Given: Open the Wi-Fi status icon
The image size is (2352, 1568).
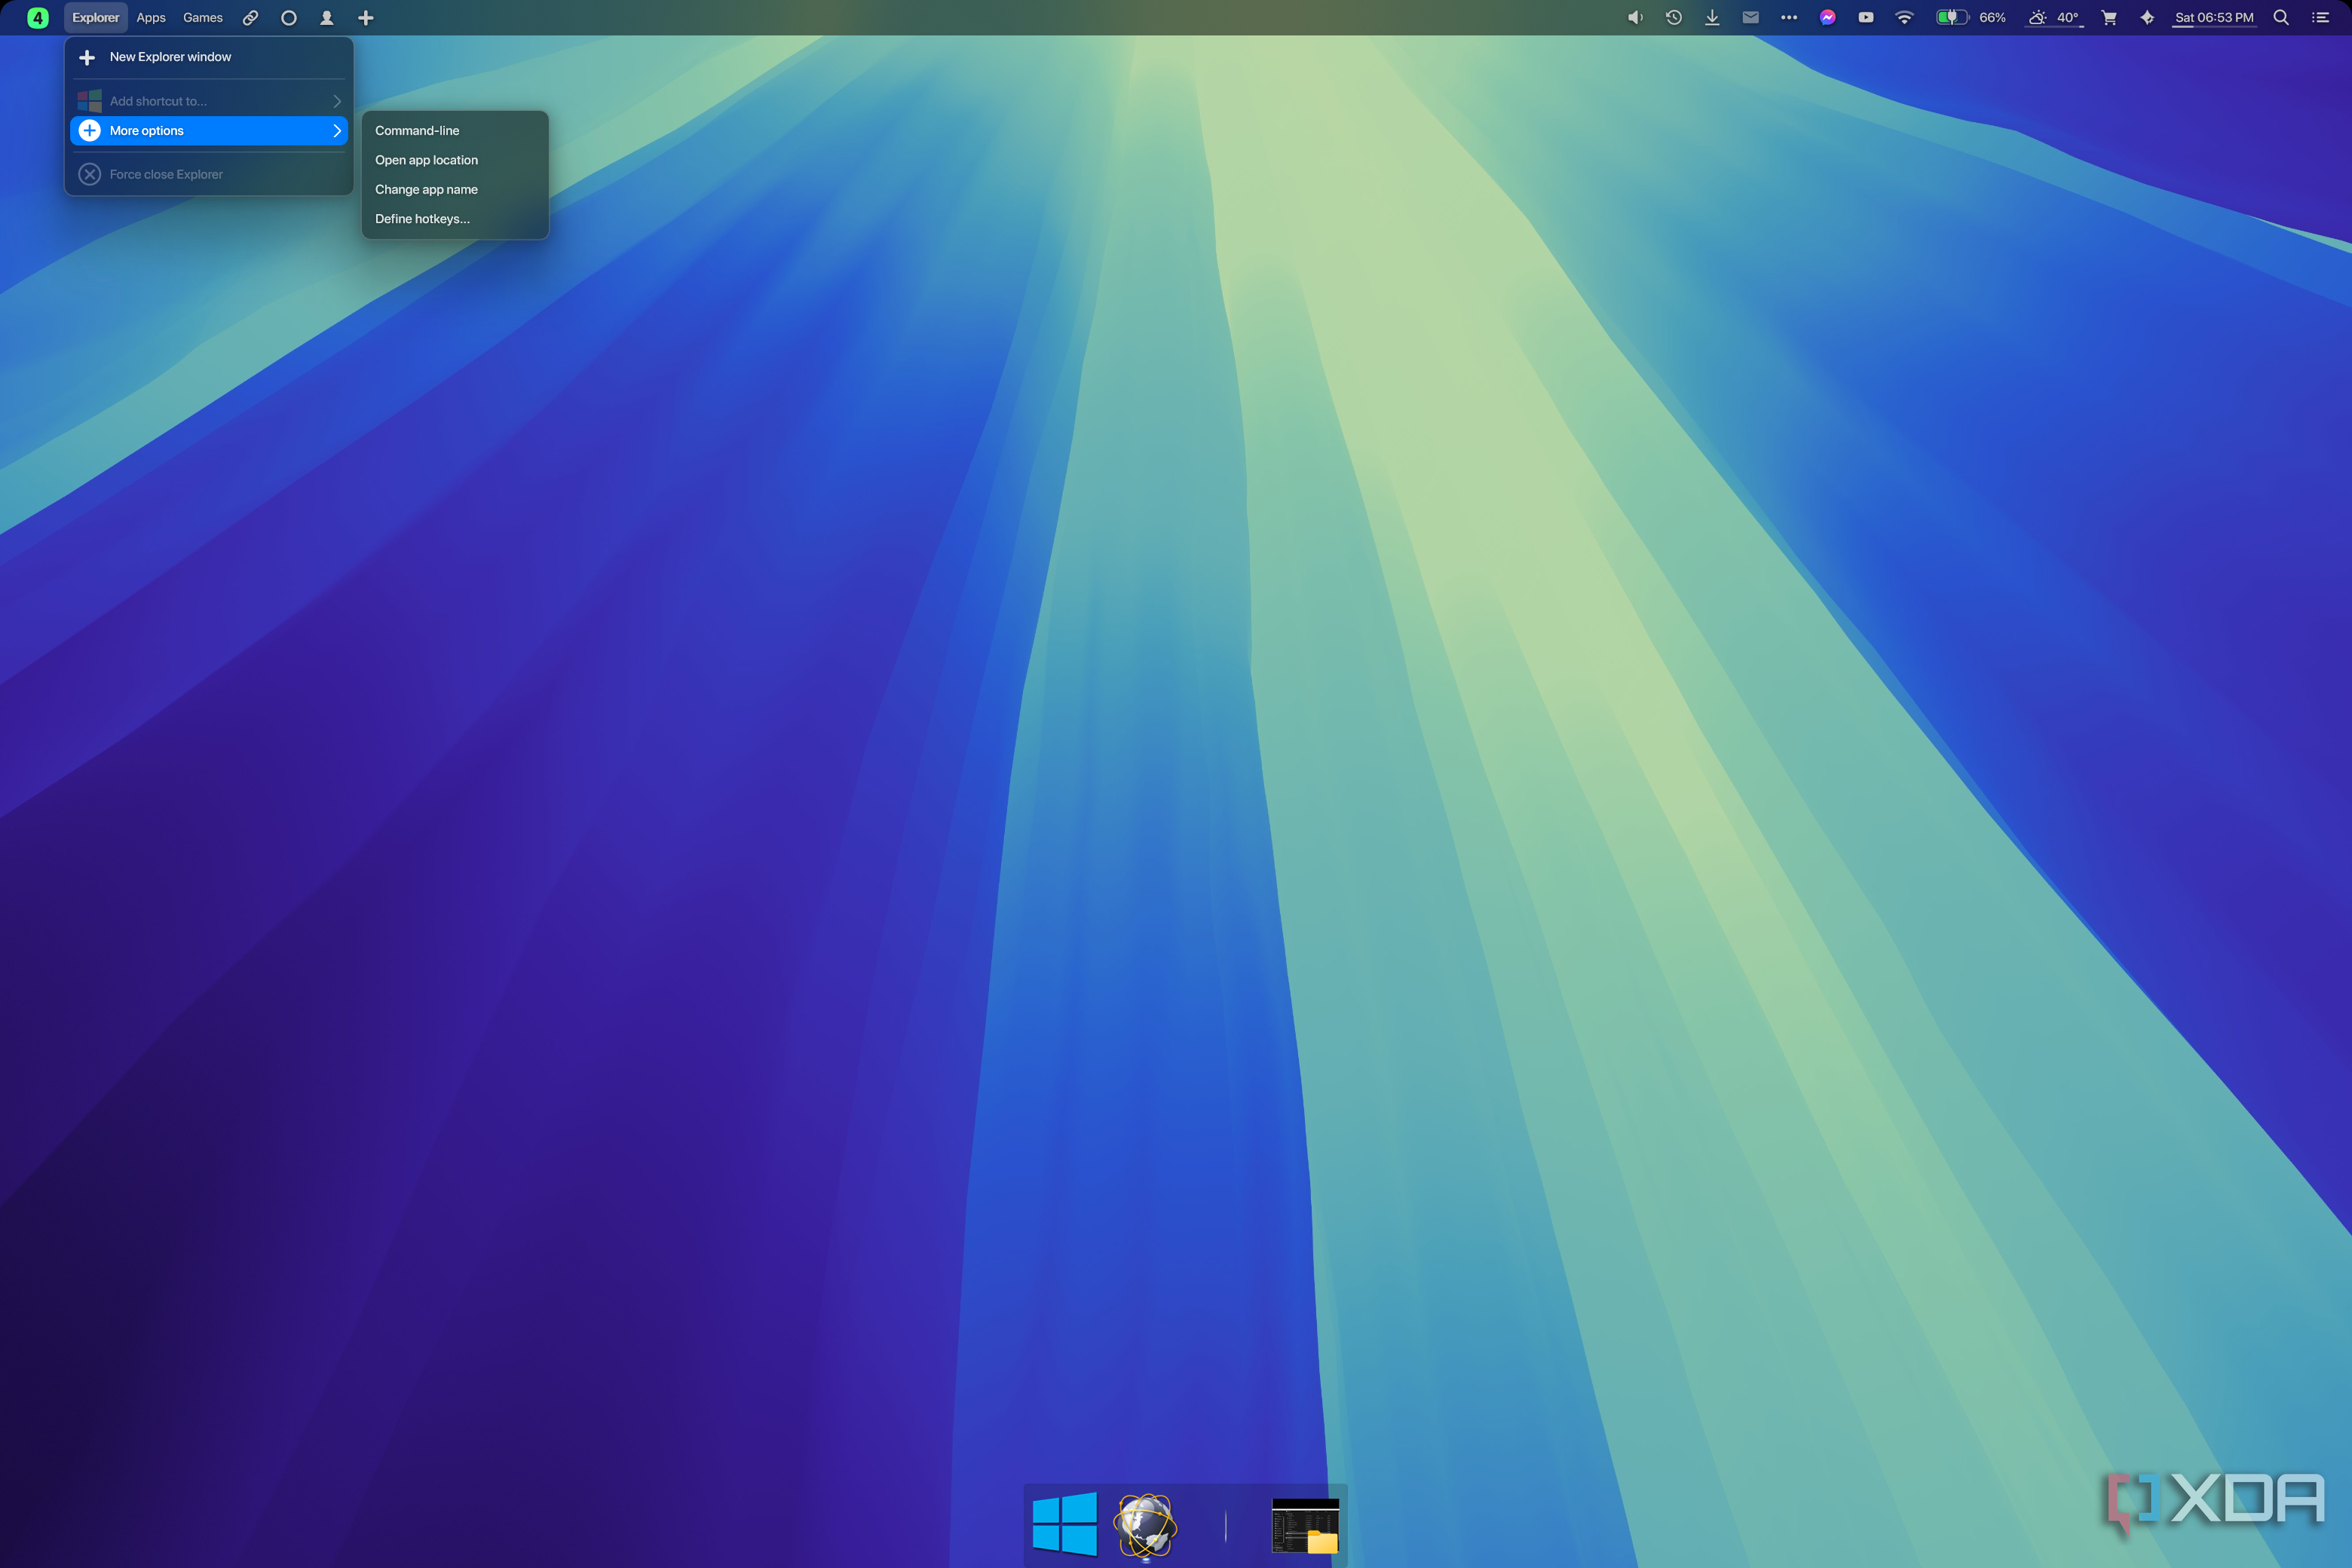Looking at the screenshot, I should tap(1904, 17).
